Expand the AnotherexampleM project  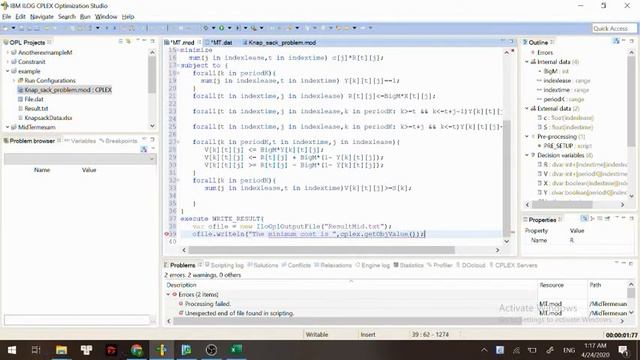click(7, 52)
